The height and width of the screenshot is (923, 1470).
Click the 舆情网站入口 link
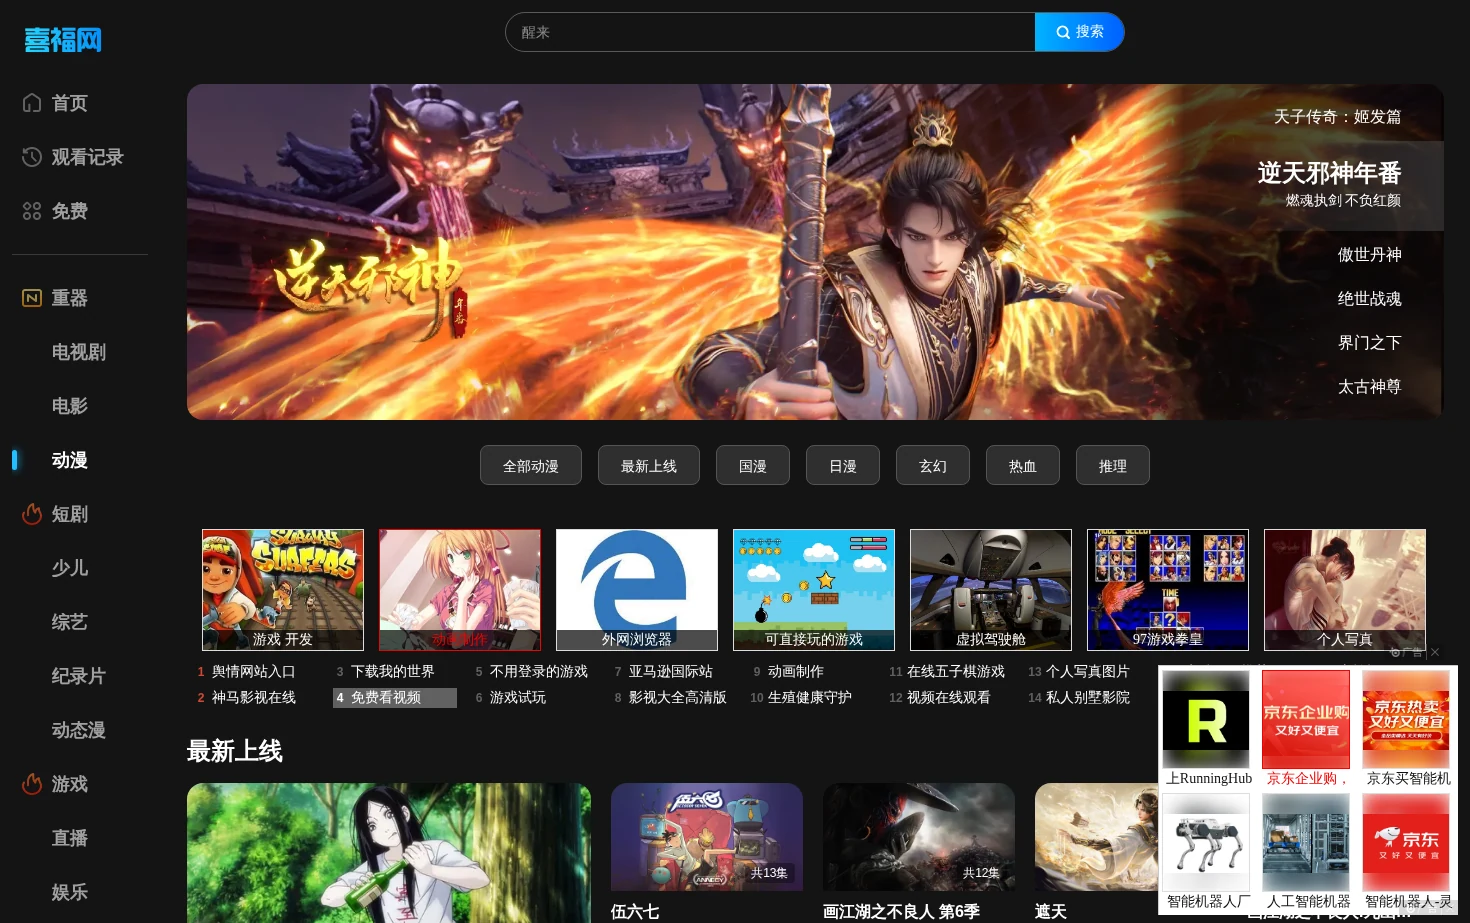(254, 672)
